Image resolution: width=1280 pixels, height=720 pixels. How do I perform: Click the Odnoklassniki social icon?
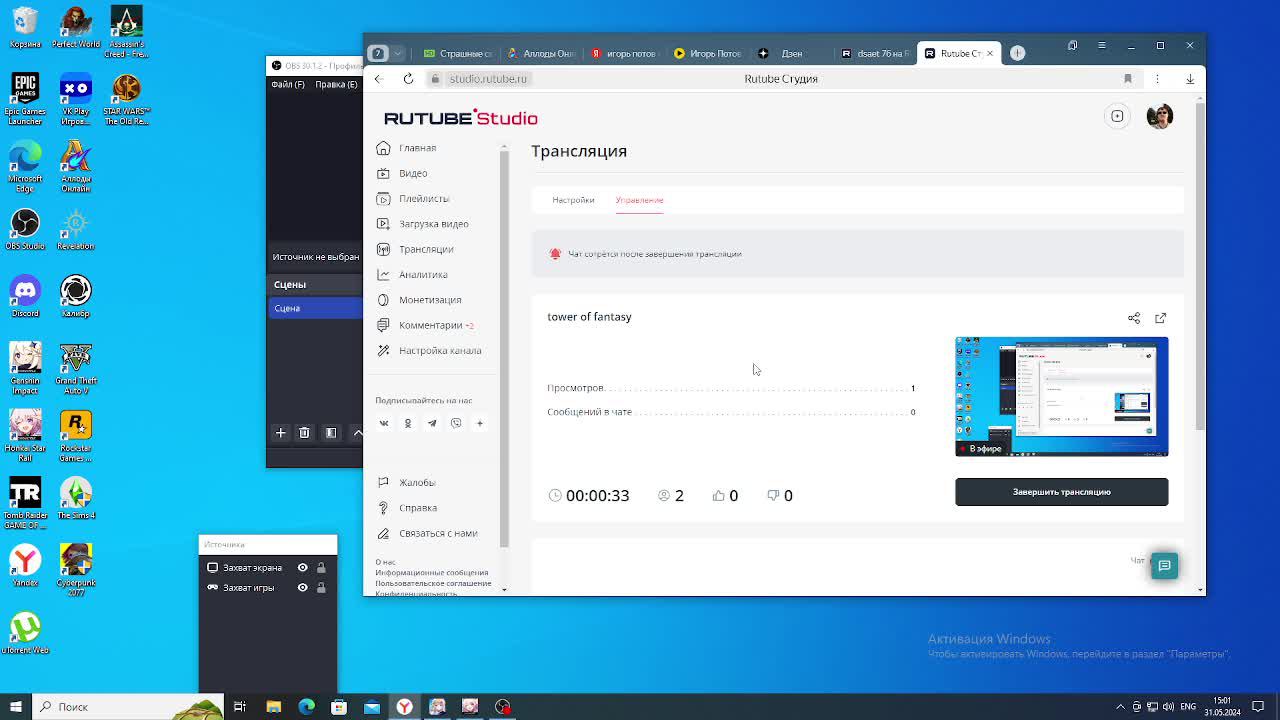[x=407, y=423]
